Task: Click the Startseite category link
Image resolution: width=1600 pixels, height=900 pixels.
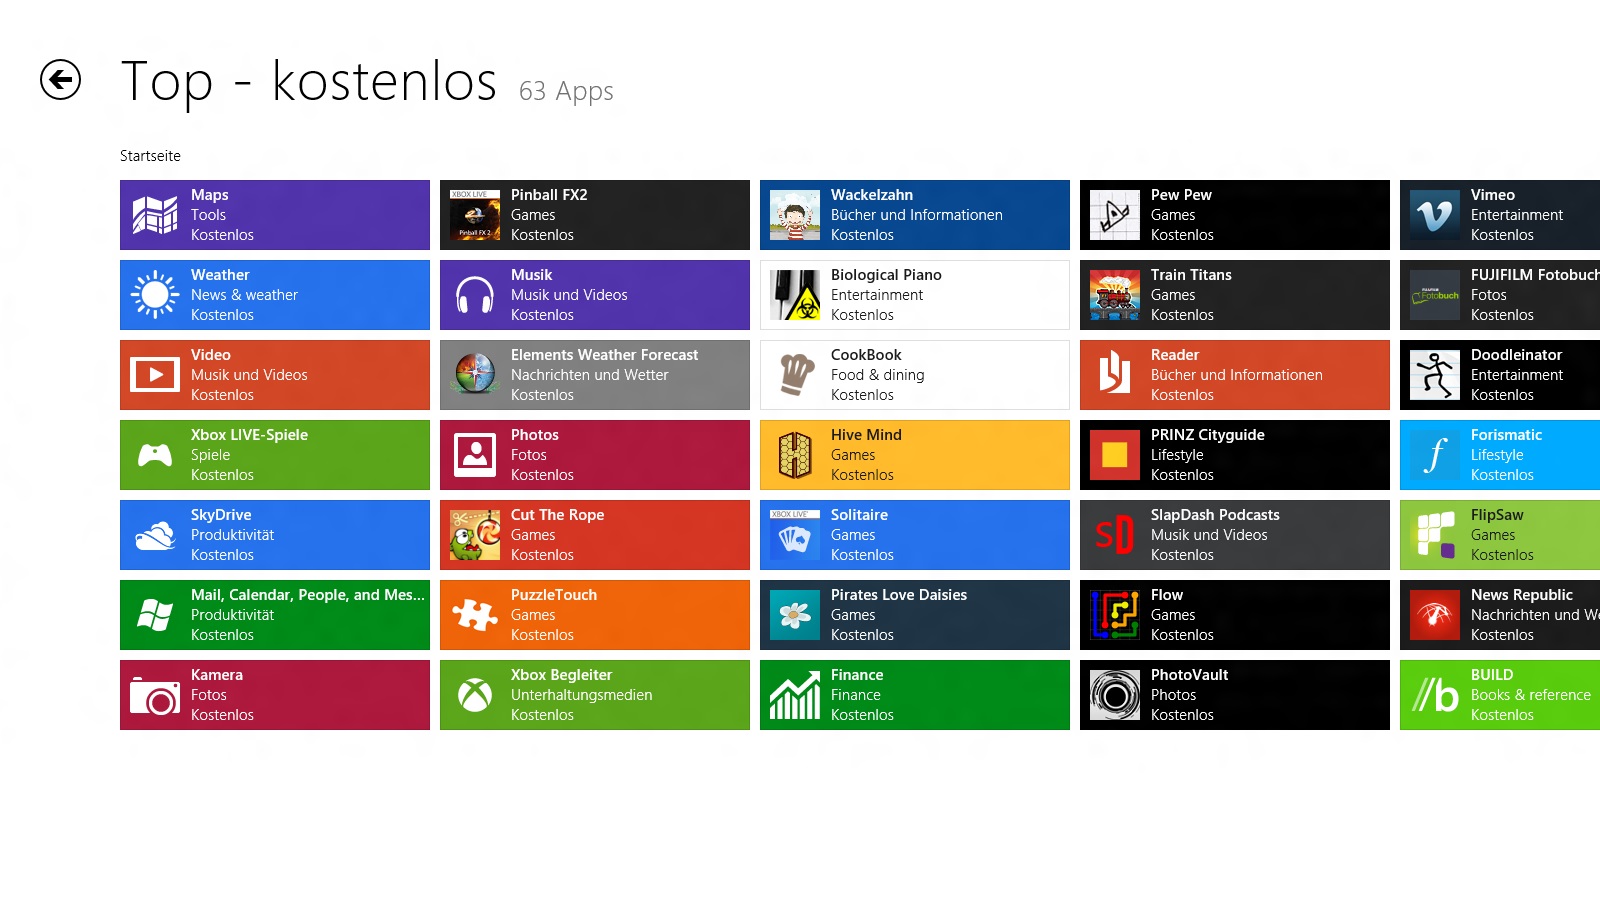Action: point(150,156)
